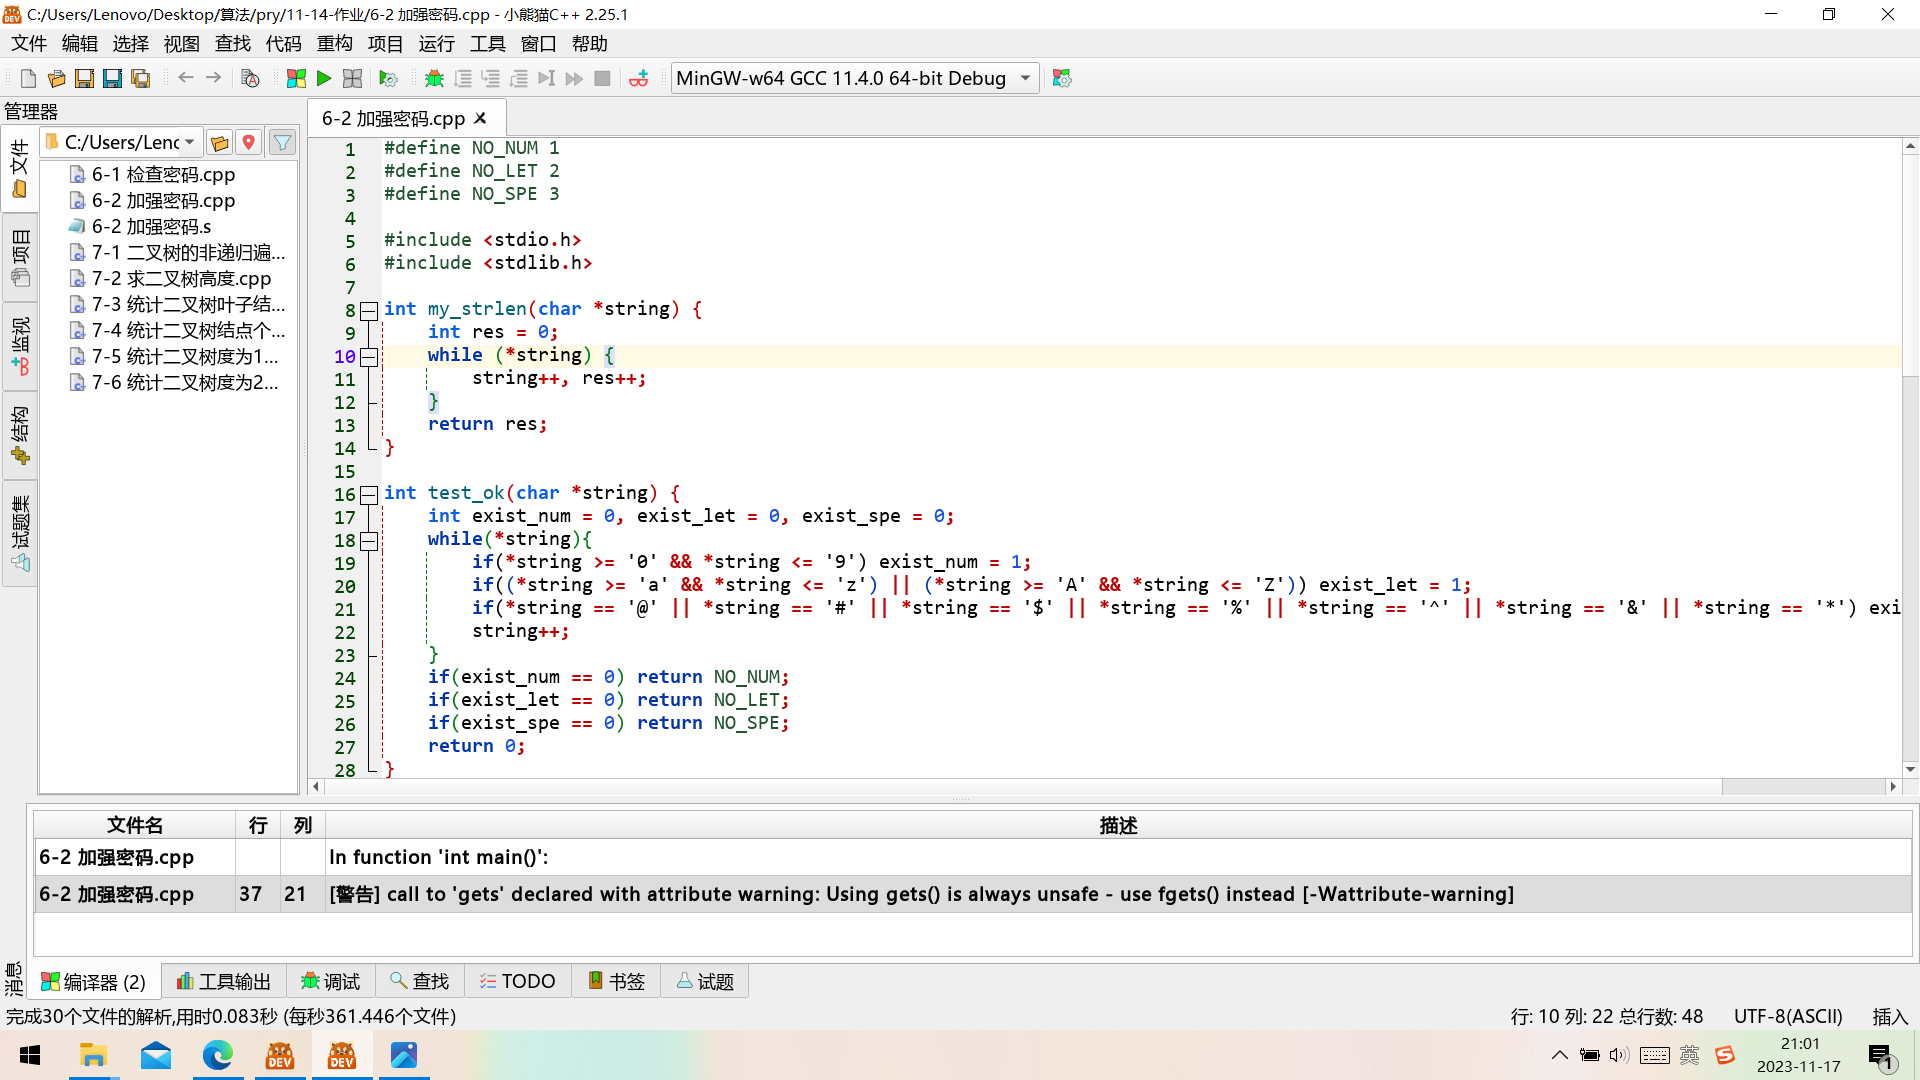Click the navigate back arrow button
Screen dimensions: 1920x1080
(x=185, y=78)
